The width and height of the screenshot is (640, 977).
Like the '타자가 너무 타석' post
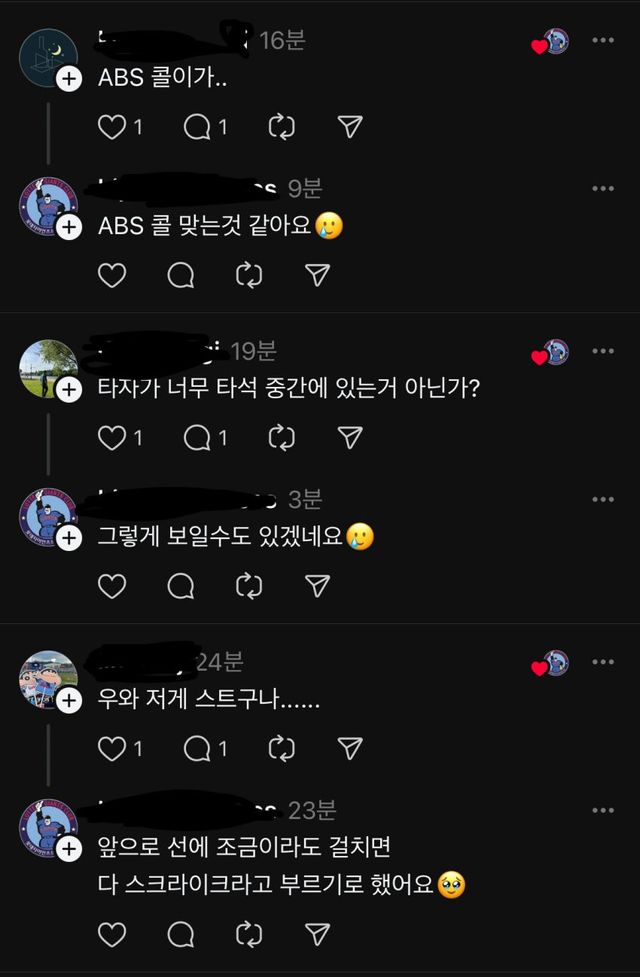[x=112, y=437]
